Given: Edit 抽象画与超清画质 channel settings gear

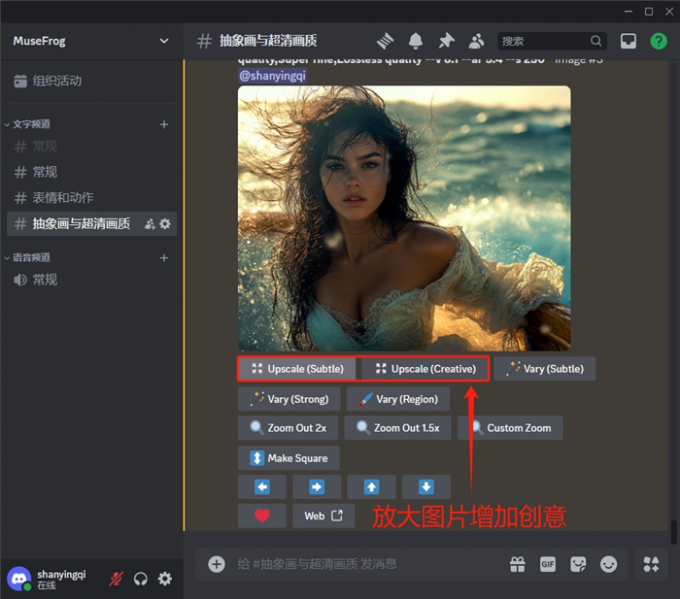Looking at the screenshot, I should point(165,224).
